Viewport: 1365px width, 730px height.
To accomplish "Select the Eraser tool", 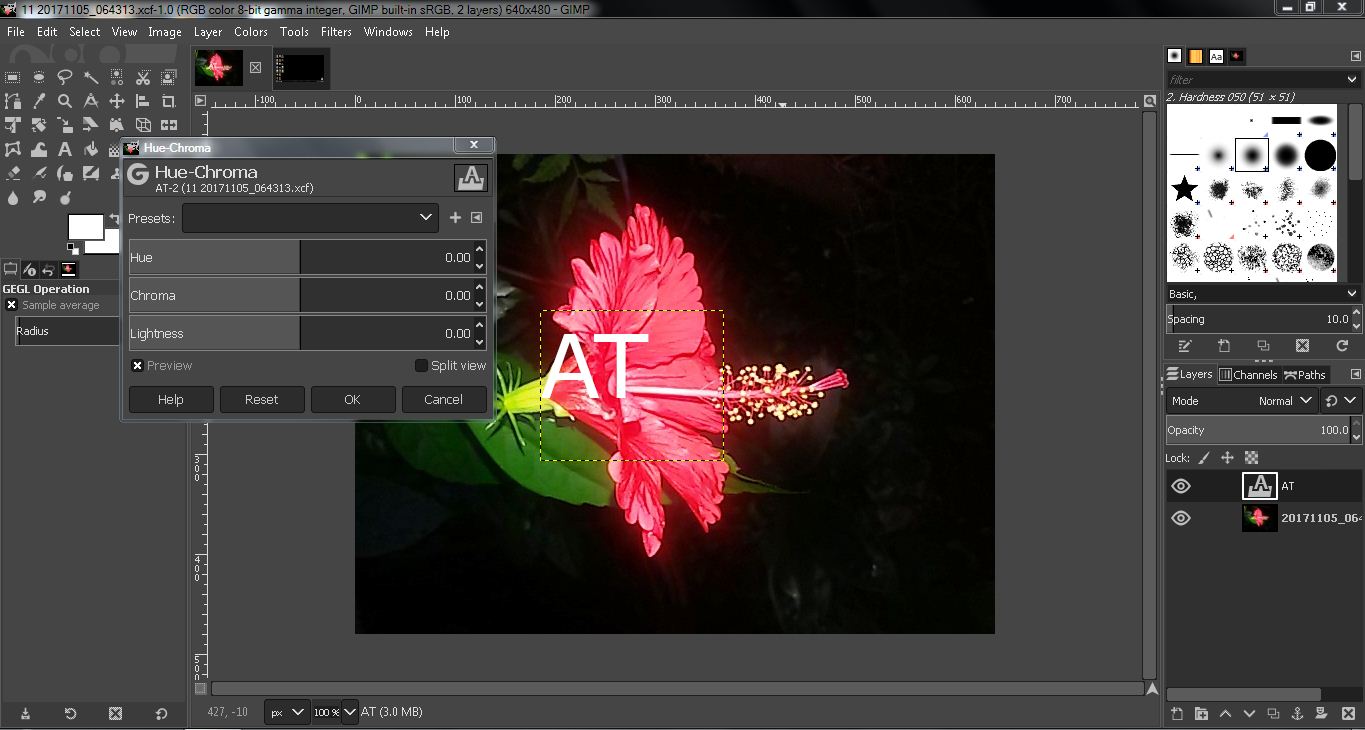I will point(12,173).
